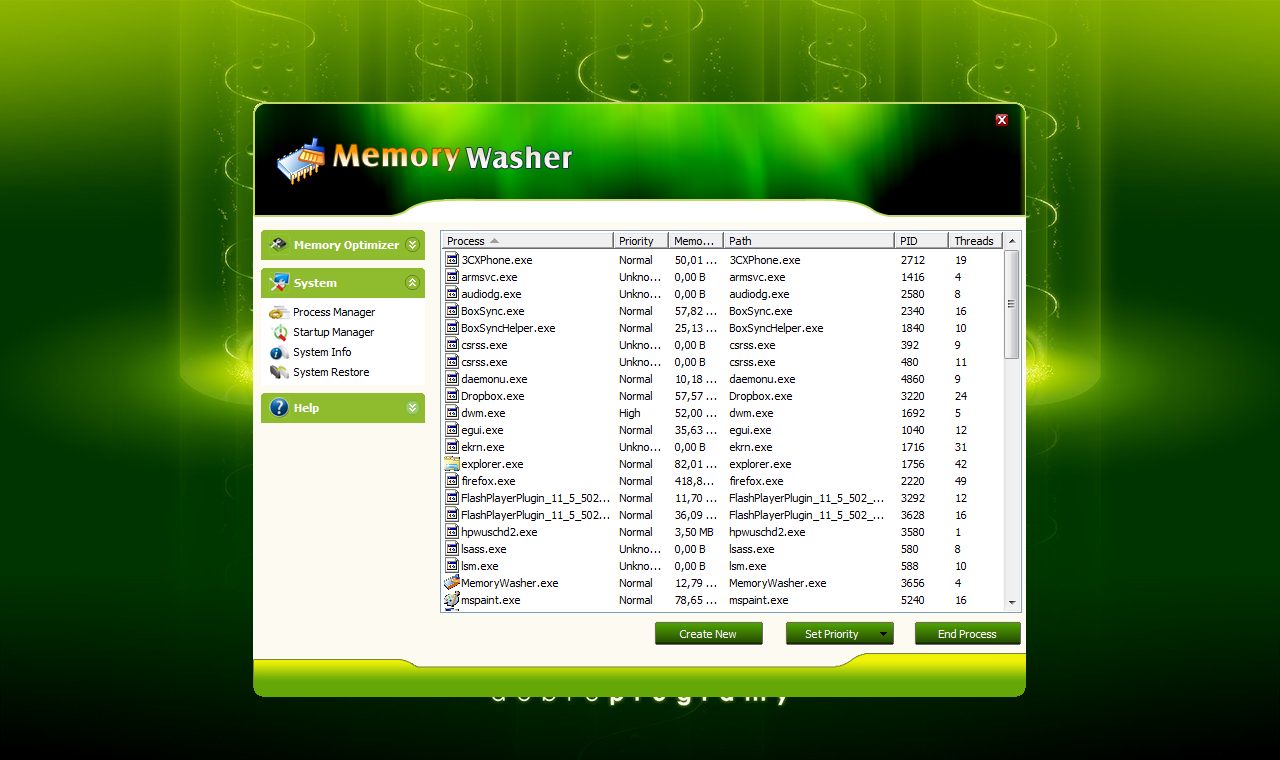The height and width of the screenshot is (760, 1280).
Task: Click the 3CXPhone.exe process icon
Action: pyautogui.click(x=452, y=260)
